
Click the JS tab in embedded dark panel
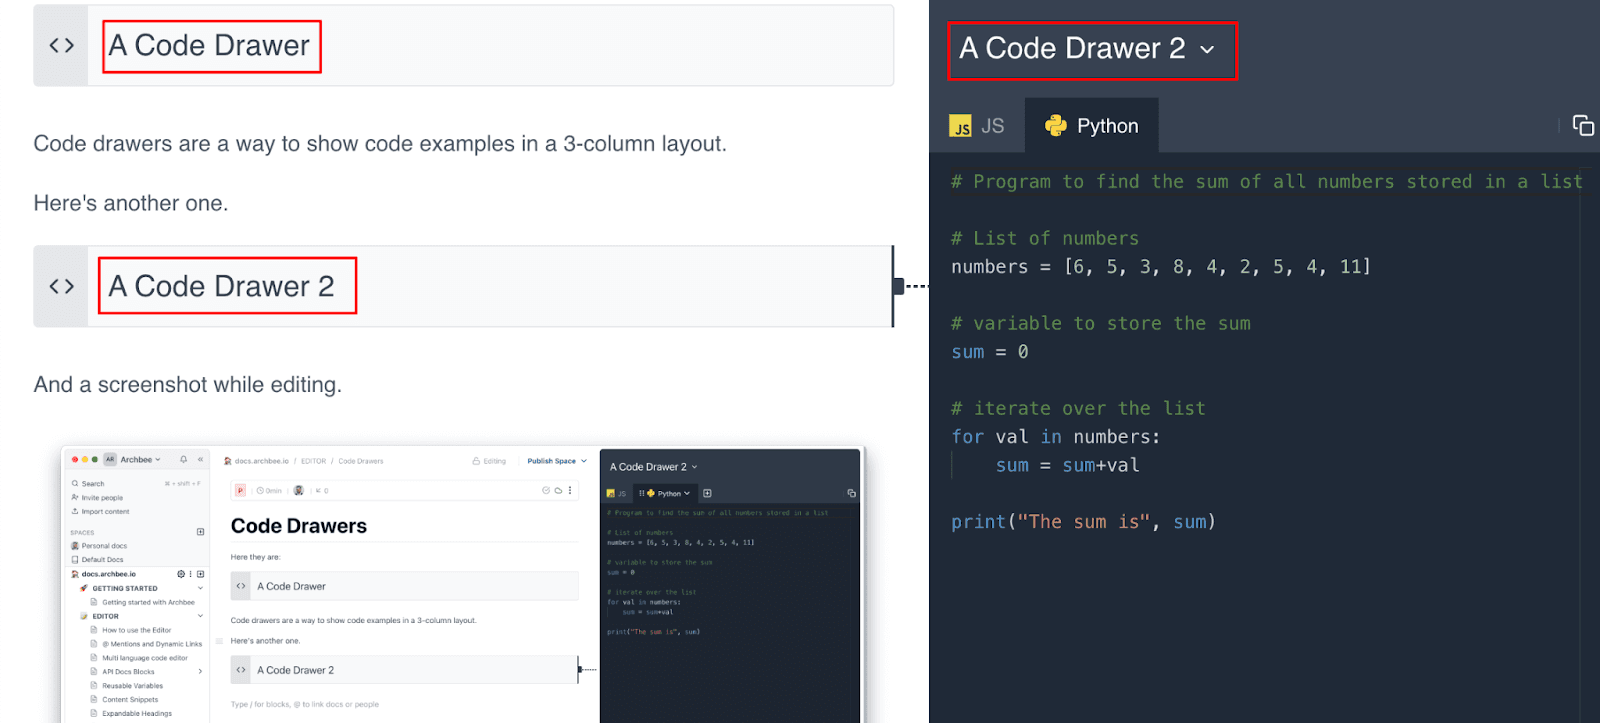(617, 493)
